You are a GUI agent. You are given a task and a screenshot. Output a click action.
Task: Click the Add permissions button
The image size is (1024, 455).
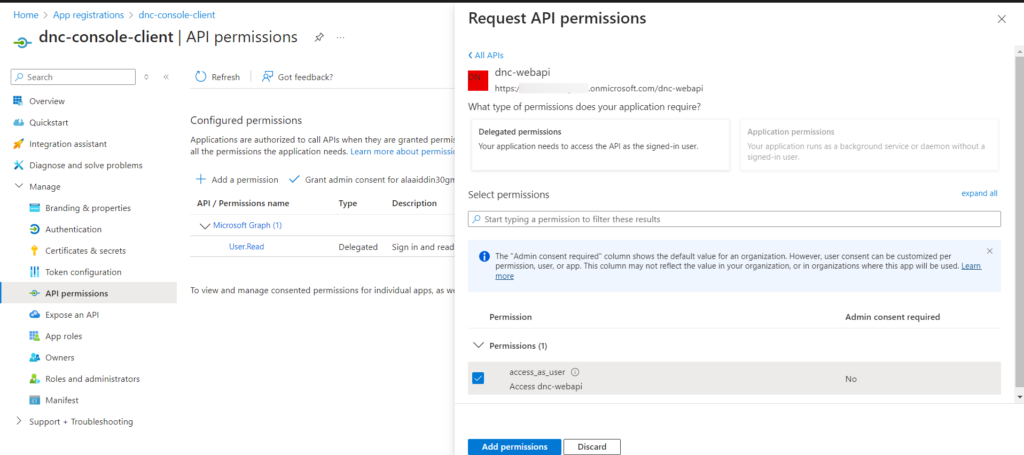click(514, 447)
